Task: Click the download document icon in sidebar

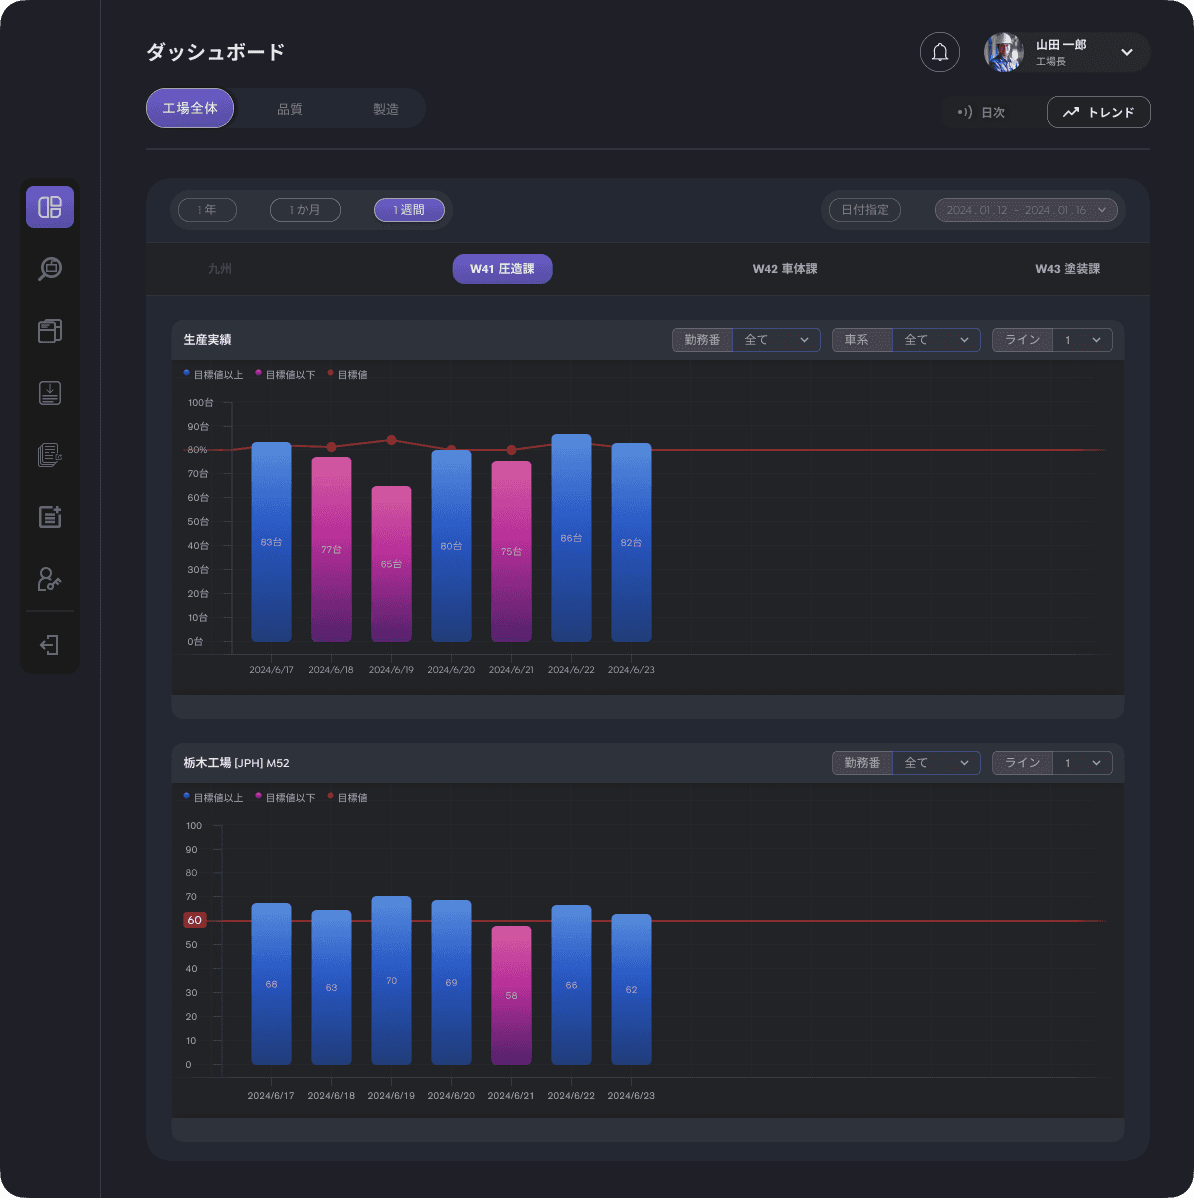Action: 50,393
